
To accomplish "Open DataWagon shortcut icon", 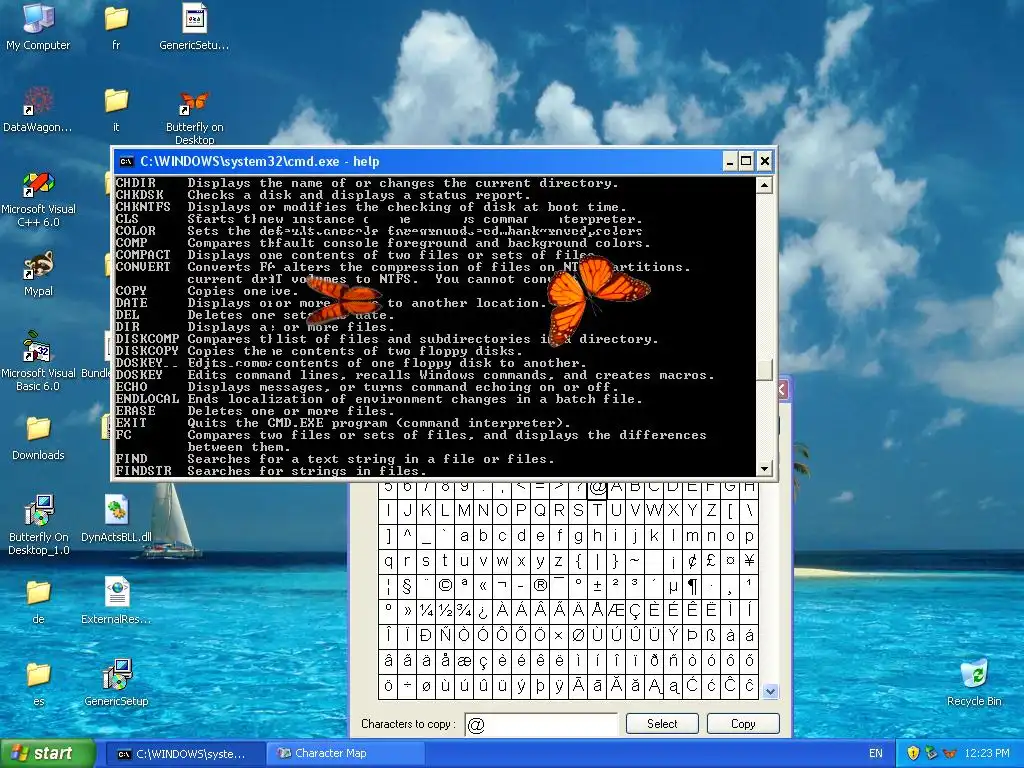I will pyautogui.click(x=38, y=108).
